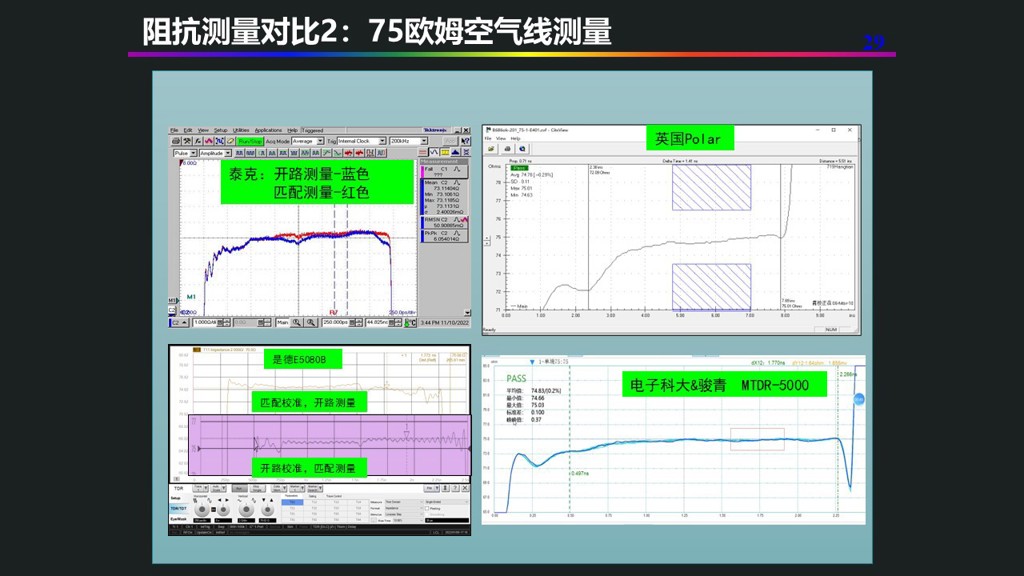Click the first magnifier icon next to Main

pyautogui.click(x=296, y=323)
